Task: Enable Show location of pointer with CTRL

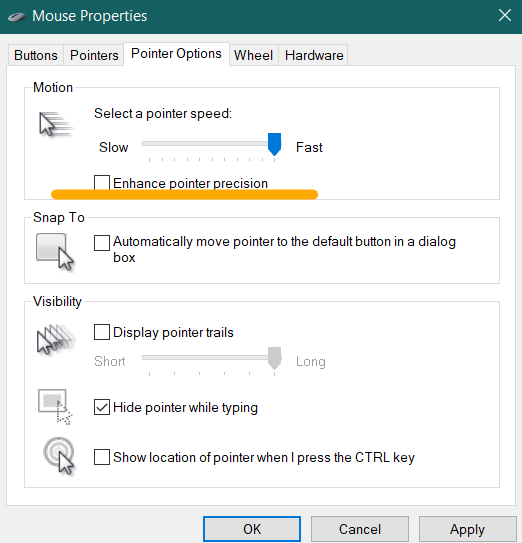Action: (x=102, y=457)
